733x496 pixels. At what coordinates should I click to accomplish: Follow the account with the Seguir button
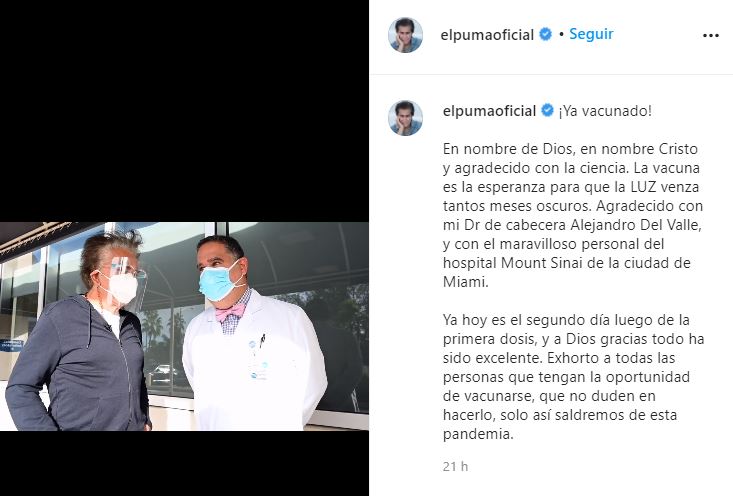pyautogui.click(x=591, y=34)
